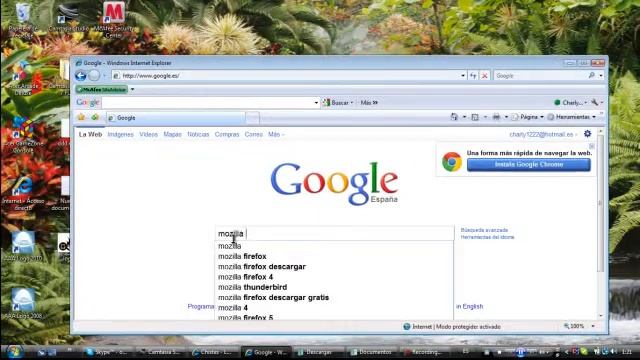Click the Chrome logo in the promo box
Screen dimensions: 640x360
tap(451, 162)
